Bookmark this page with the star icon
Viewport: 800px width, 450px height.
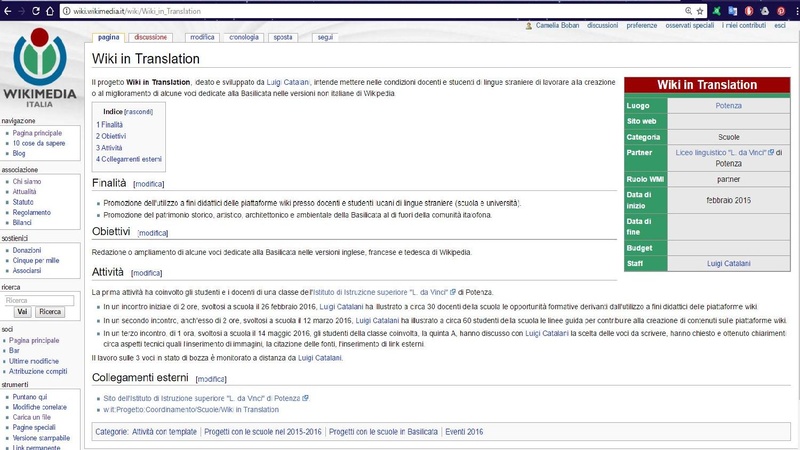point(700,11)
